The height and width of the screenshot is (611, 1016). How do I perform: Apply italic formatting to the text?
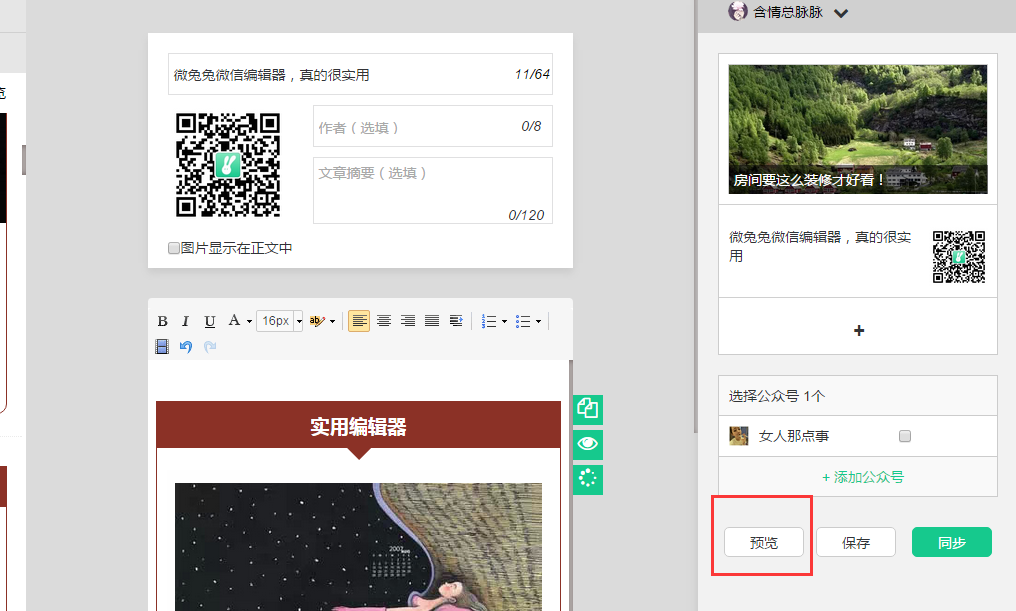click(185, 321)
